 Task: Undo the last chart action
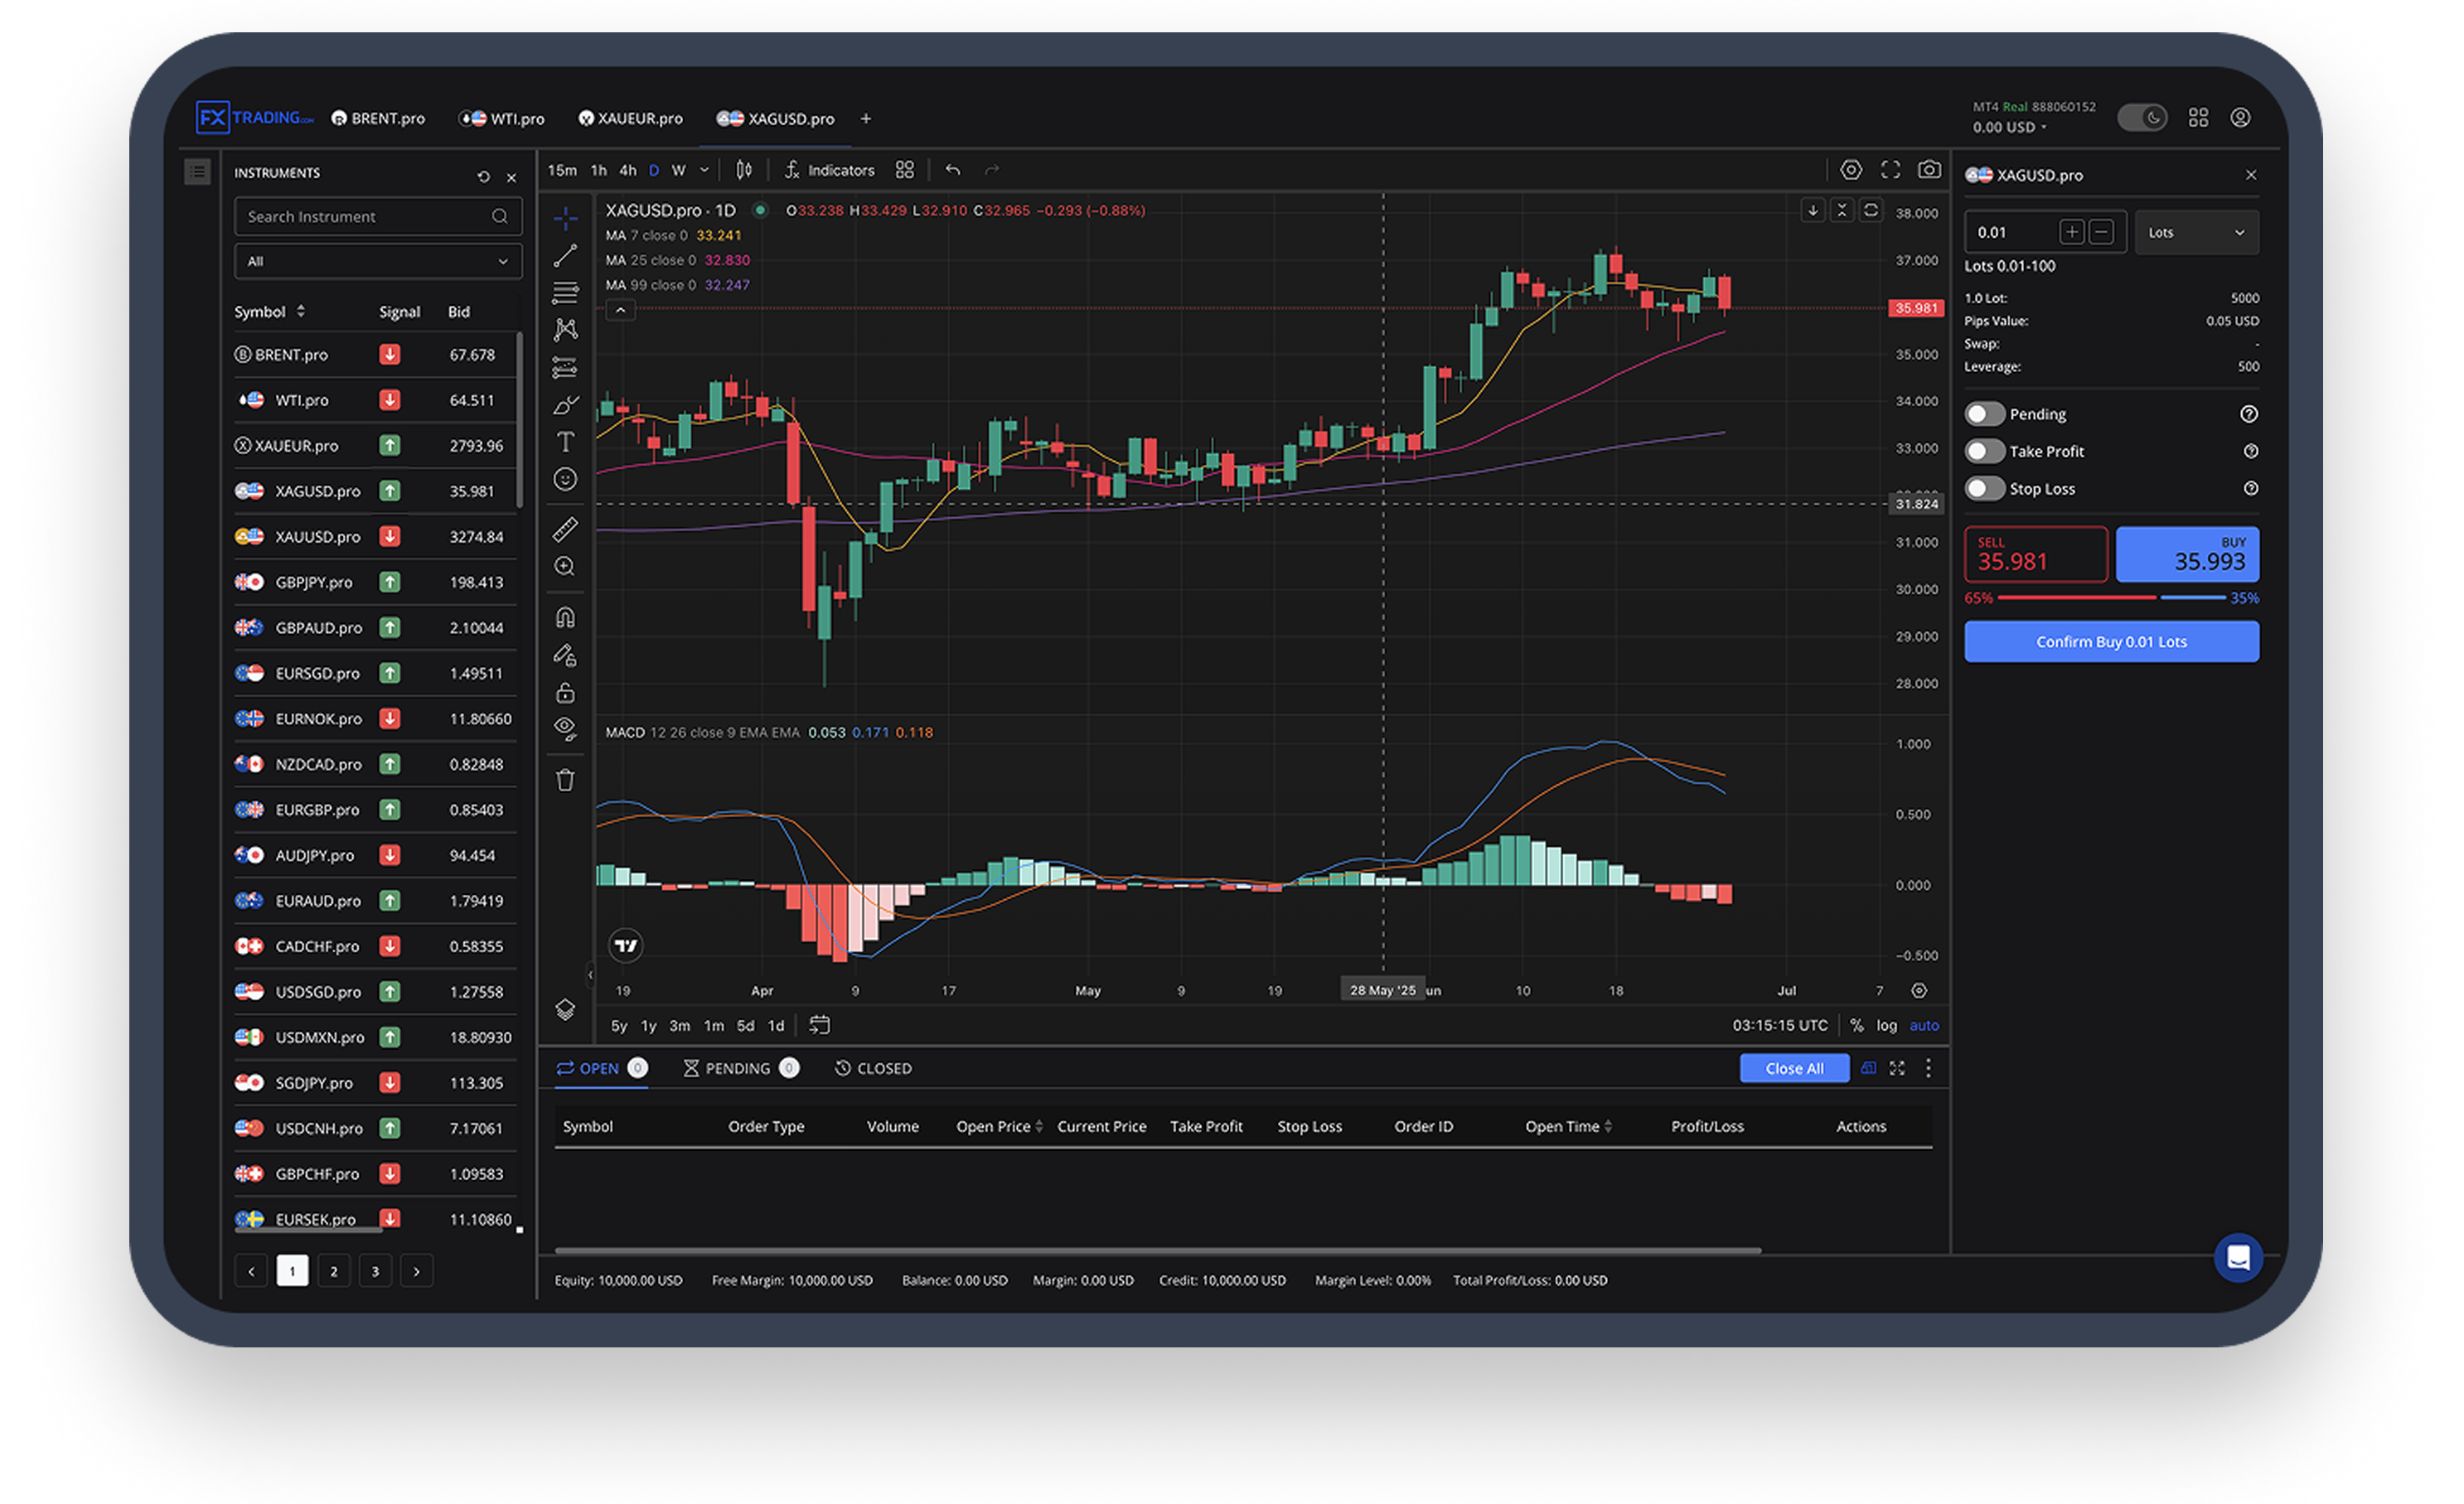[x=952, y=170]
